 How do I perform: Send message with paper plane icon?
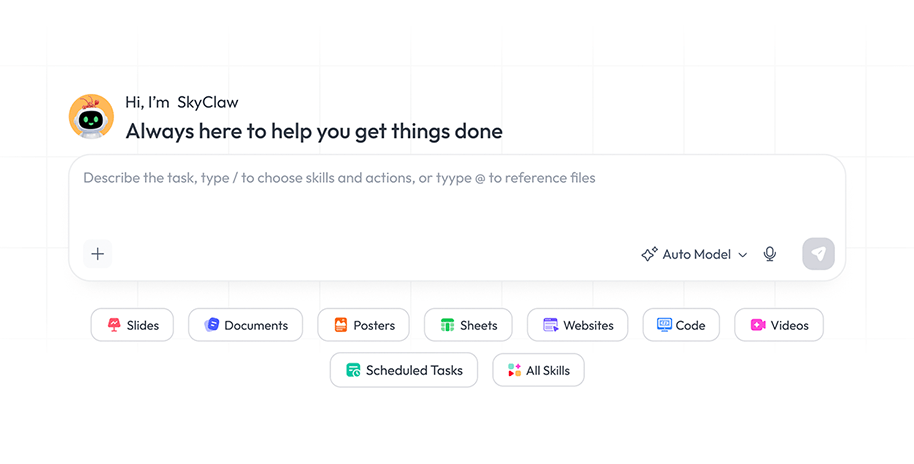tap(818, 254)
